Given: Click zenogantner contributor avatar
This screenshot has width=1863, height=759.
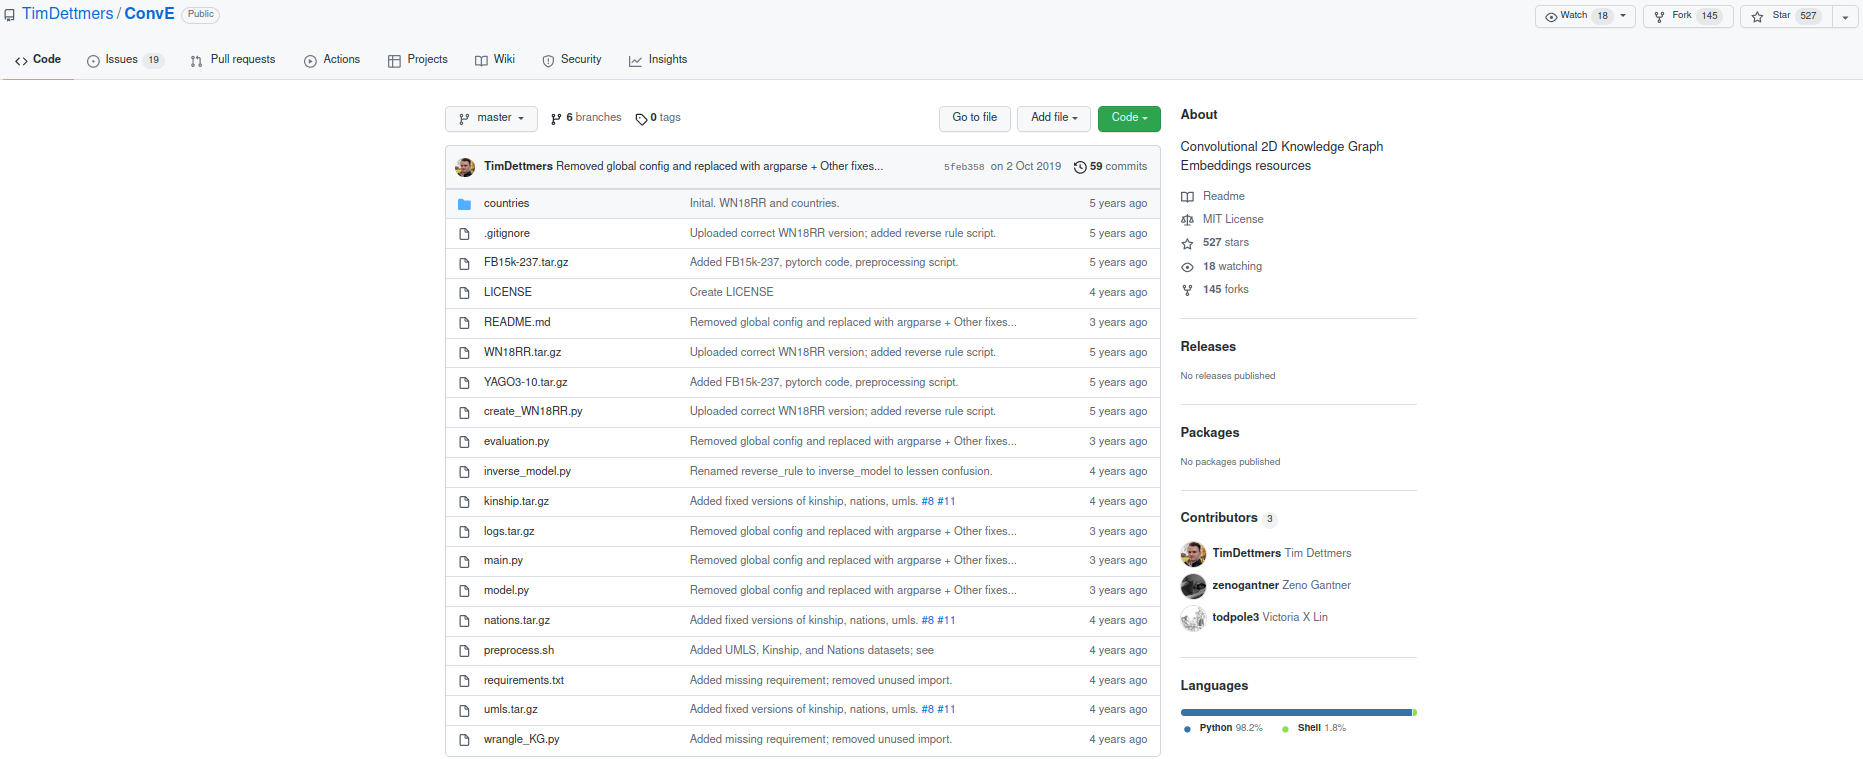Looking at the screenshot, I should (x=1193, y=586).
